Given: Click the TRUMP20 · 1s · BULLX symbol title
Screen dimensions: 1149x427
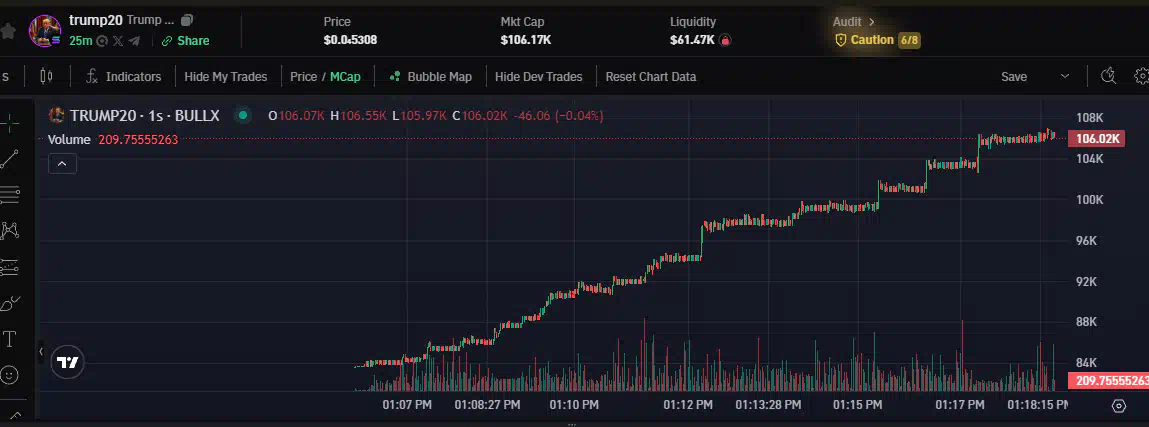Looking at the screenshot, I should (144, 115).
